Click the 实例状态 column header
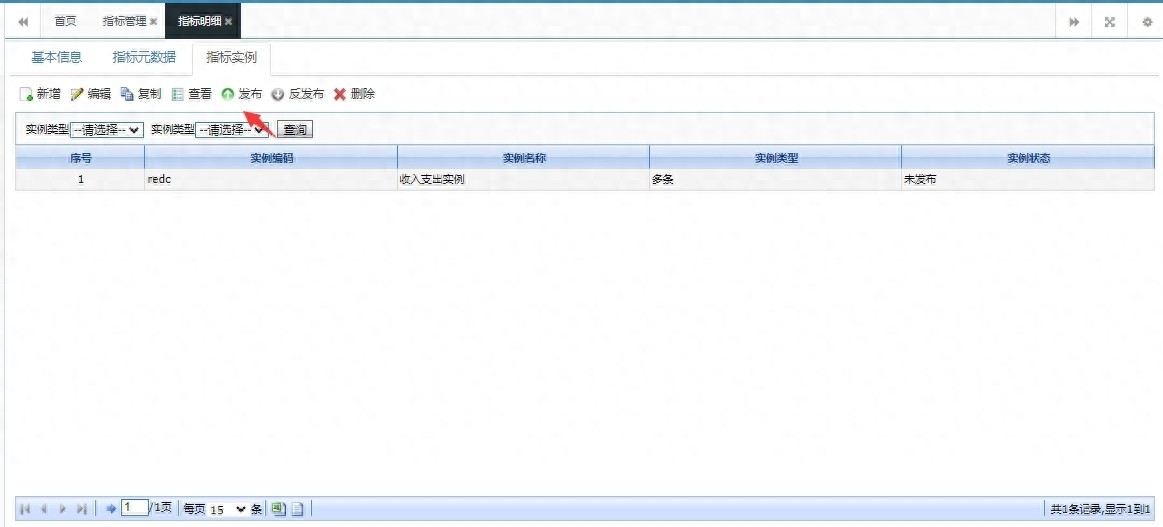This screenshot has height=527, width=1163. point(1028,159)
